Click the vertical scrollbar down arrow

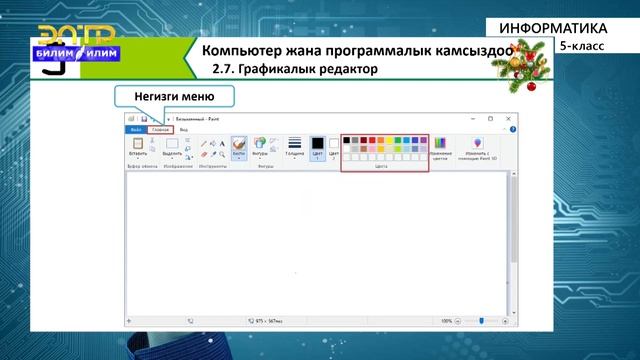(514, 313)
